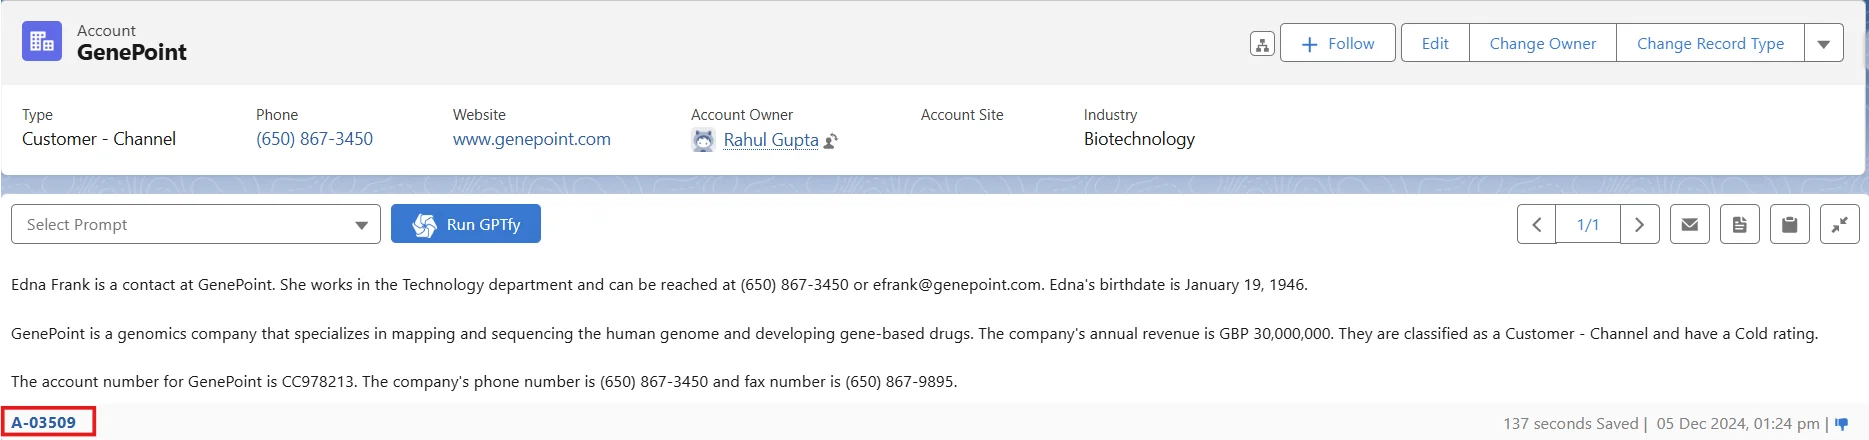Click the Account building icon
Screen dimensions: 1869x440
pos(42,41)
